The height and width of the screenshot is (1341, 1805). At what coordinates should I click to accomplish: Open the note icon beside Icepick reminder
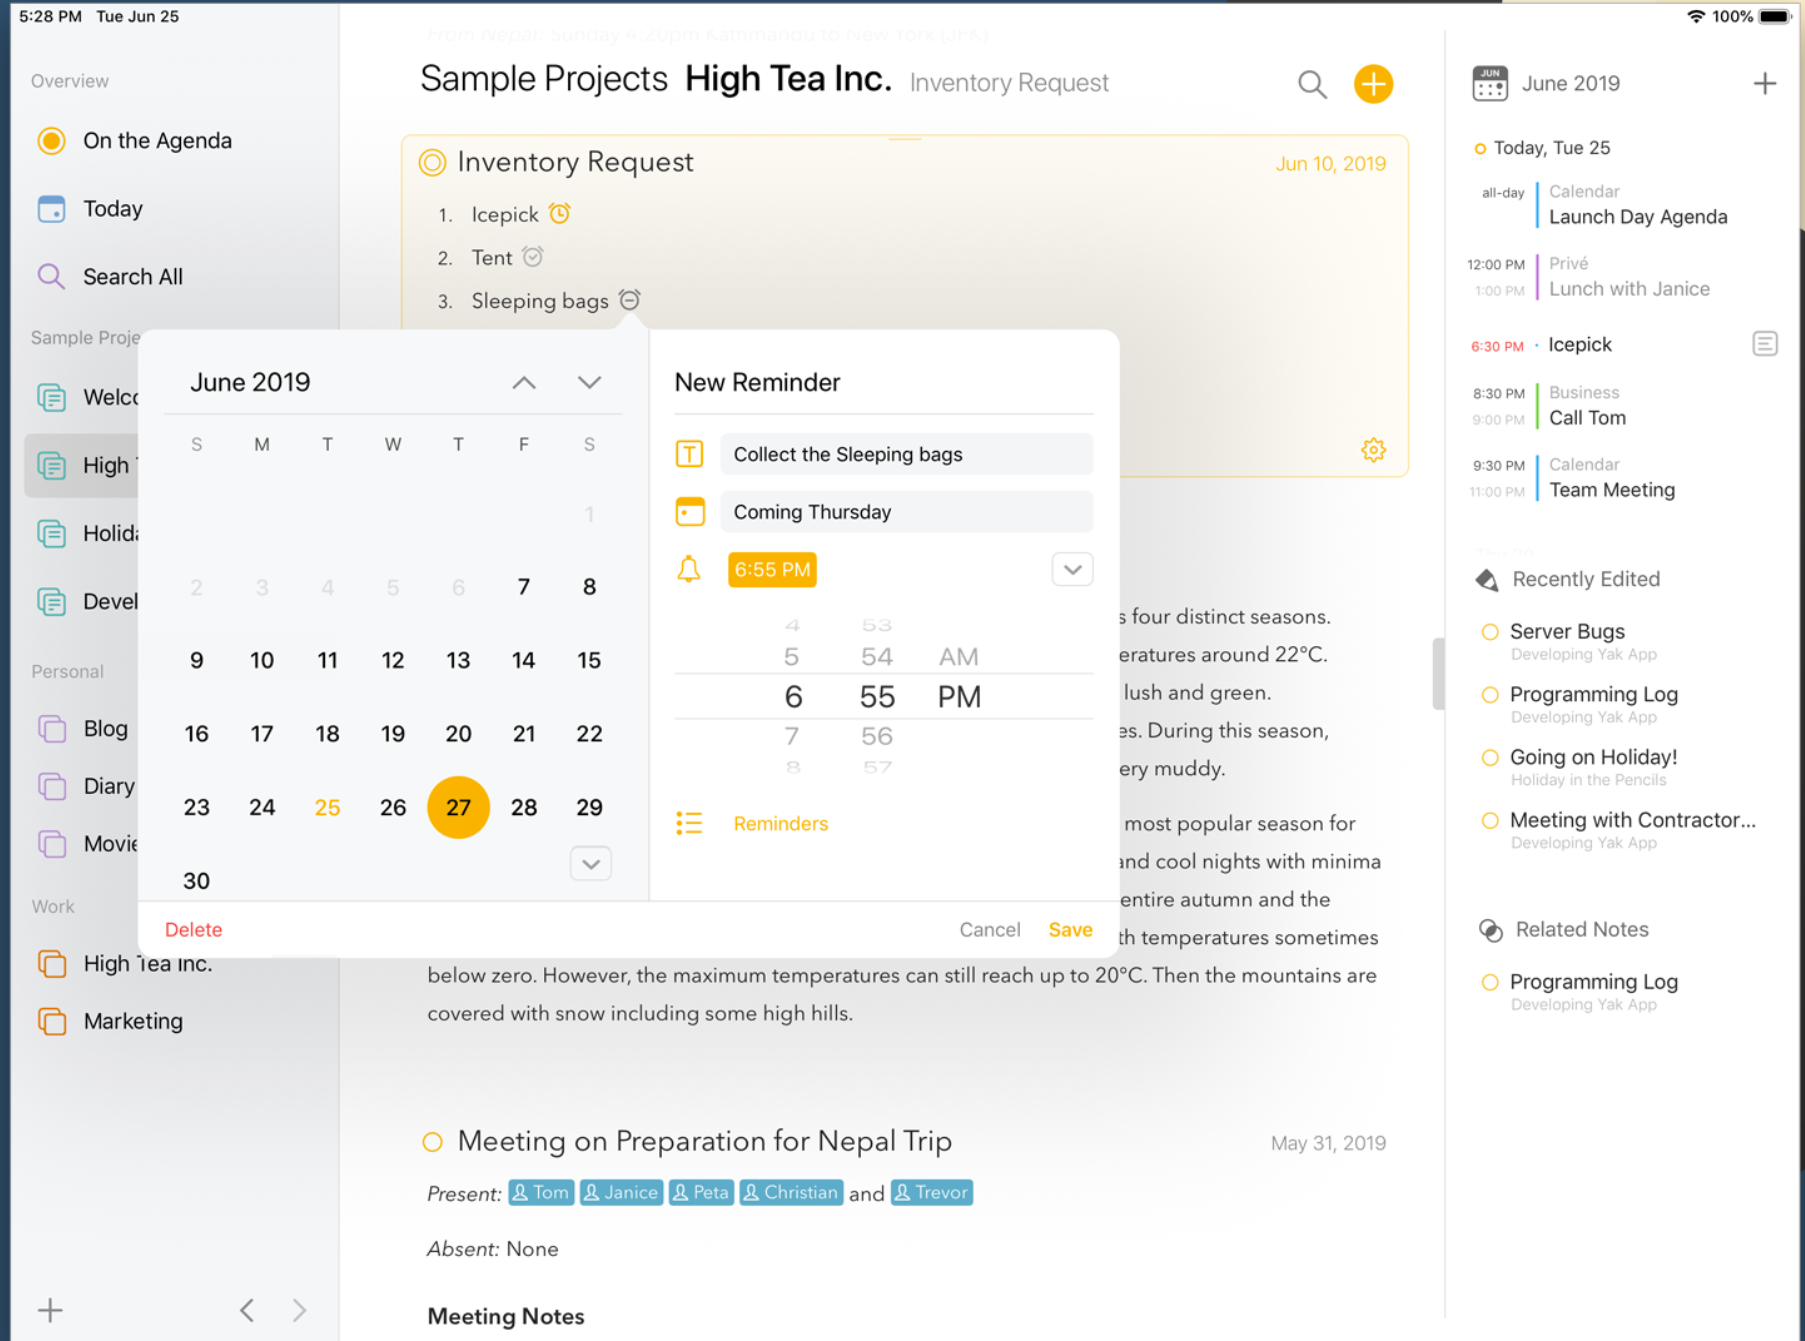[1764, 344]
